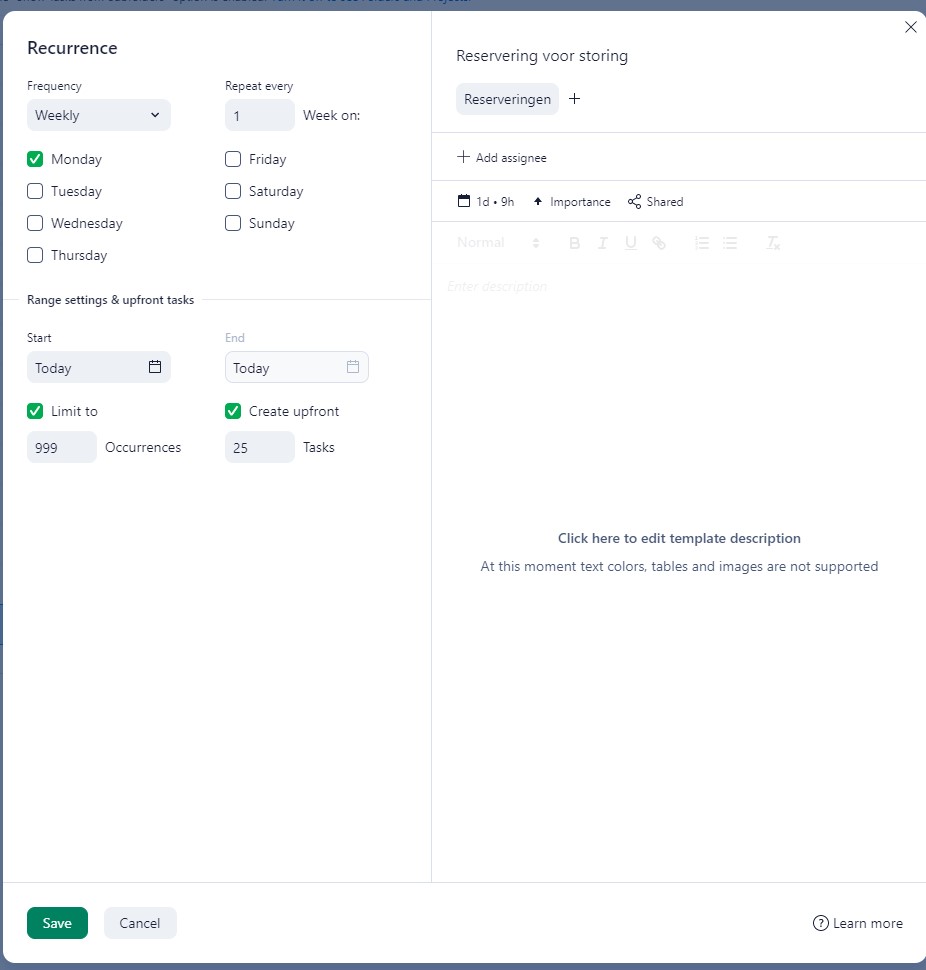Apply bulleted list formatting
926x970 pixels.
pos(730,243)
